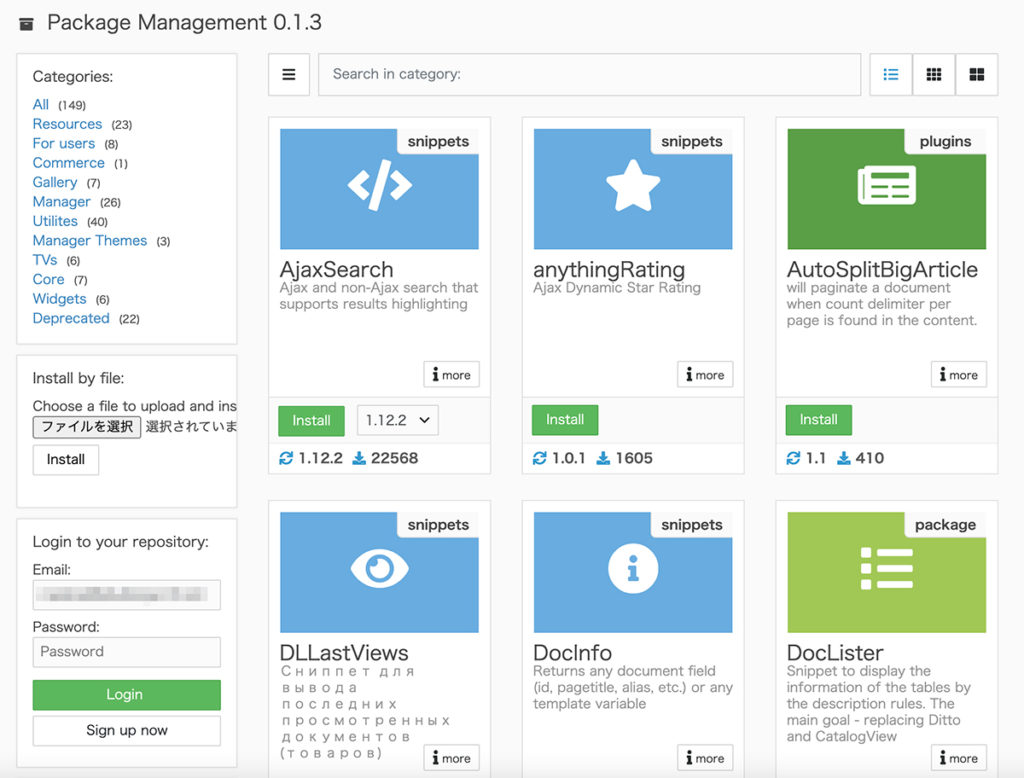Click the hamburger menu icon beside search
The width and height of the screenshot is (1024, 778).
click(x=289, y=74)
